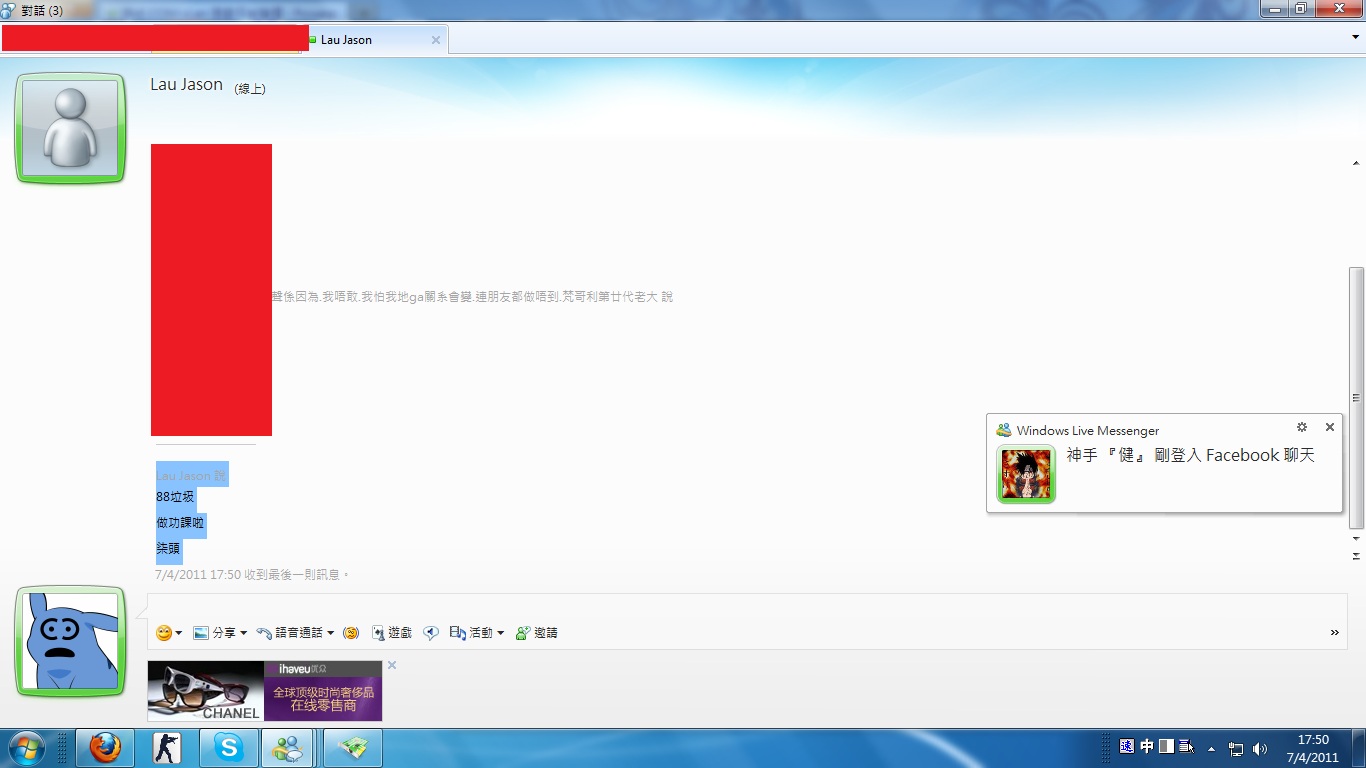Toggle full/half-width character mode in IME
This screenshot has width=1366, height=768.
1166,747
